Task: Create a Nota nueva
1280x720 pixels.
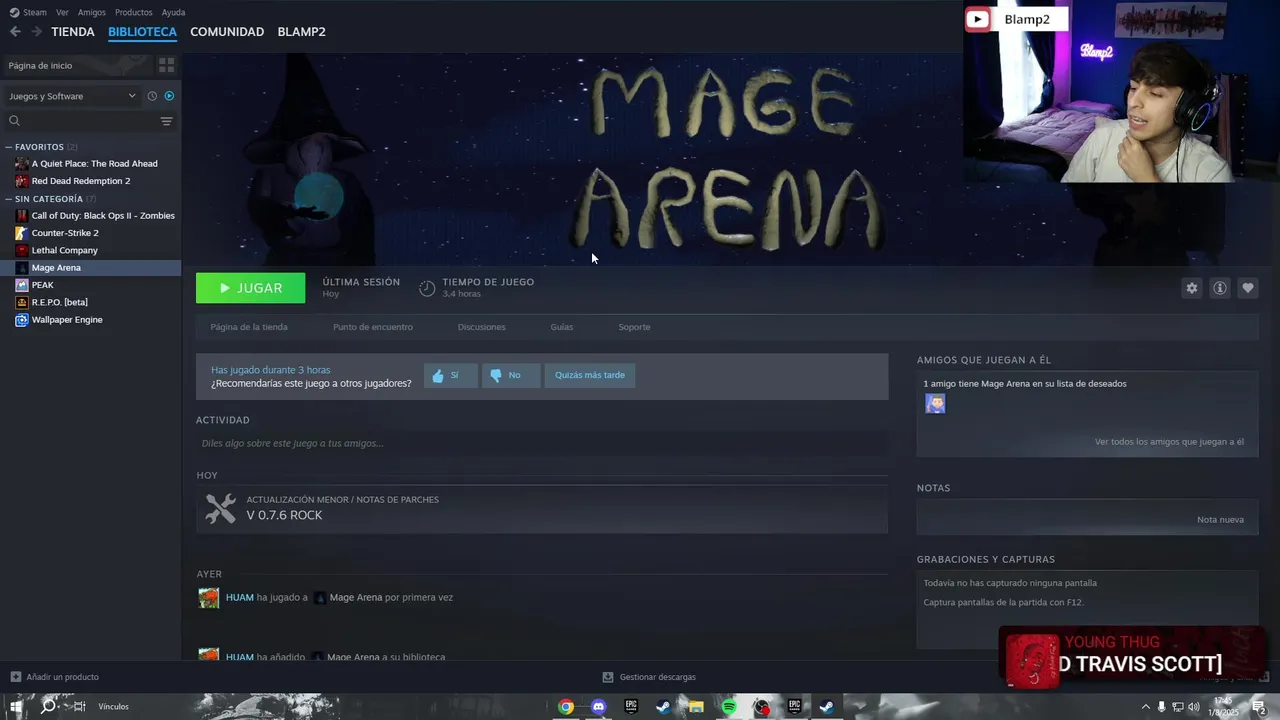Action: [x=1220, y=520]
